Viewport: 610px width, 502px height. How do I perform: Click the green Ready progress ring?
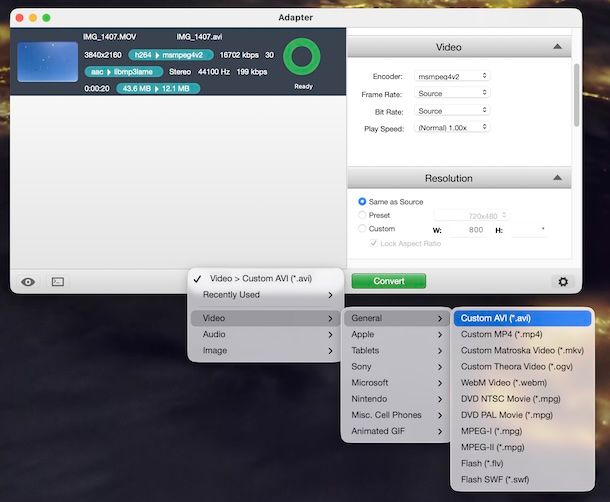303,57
